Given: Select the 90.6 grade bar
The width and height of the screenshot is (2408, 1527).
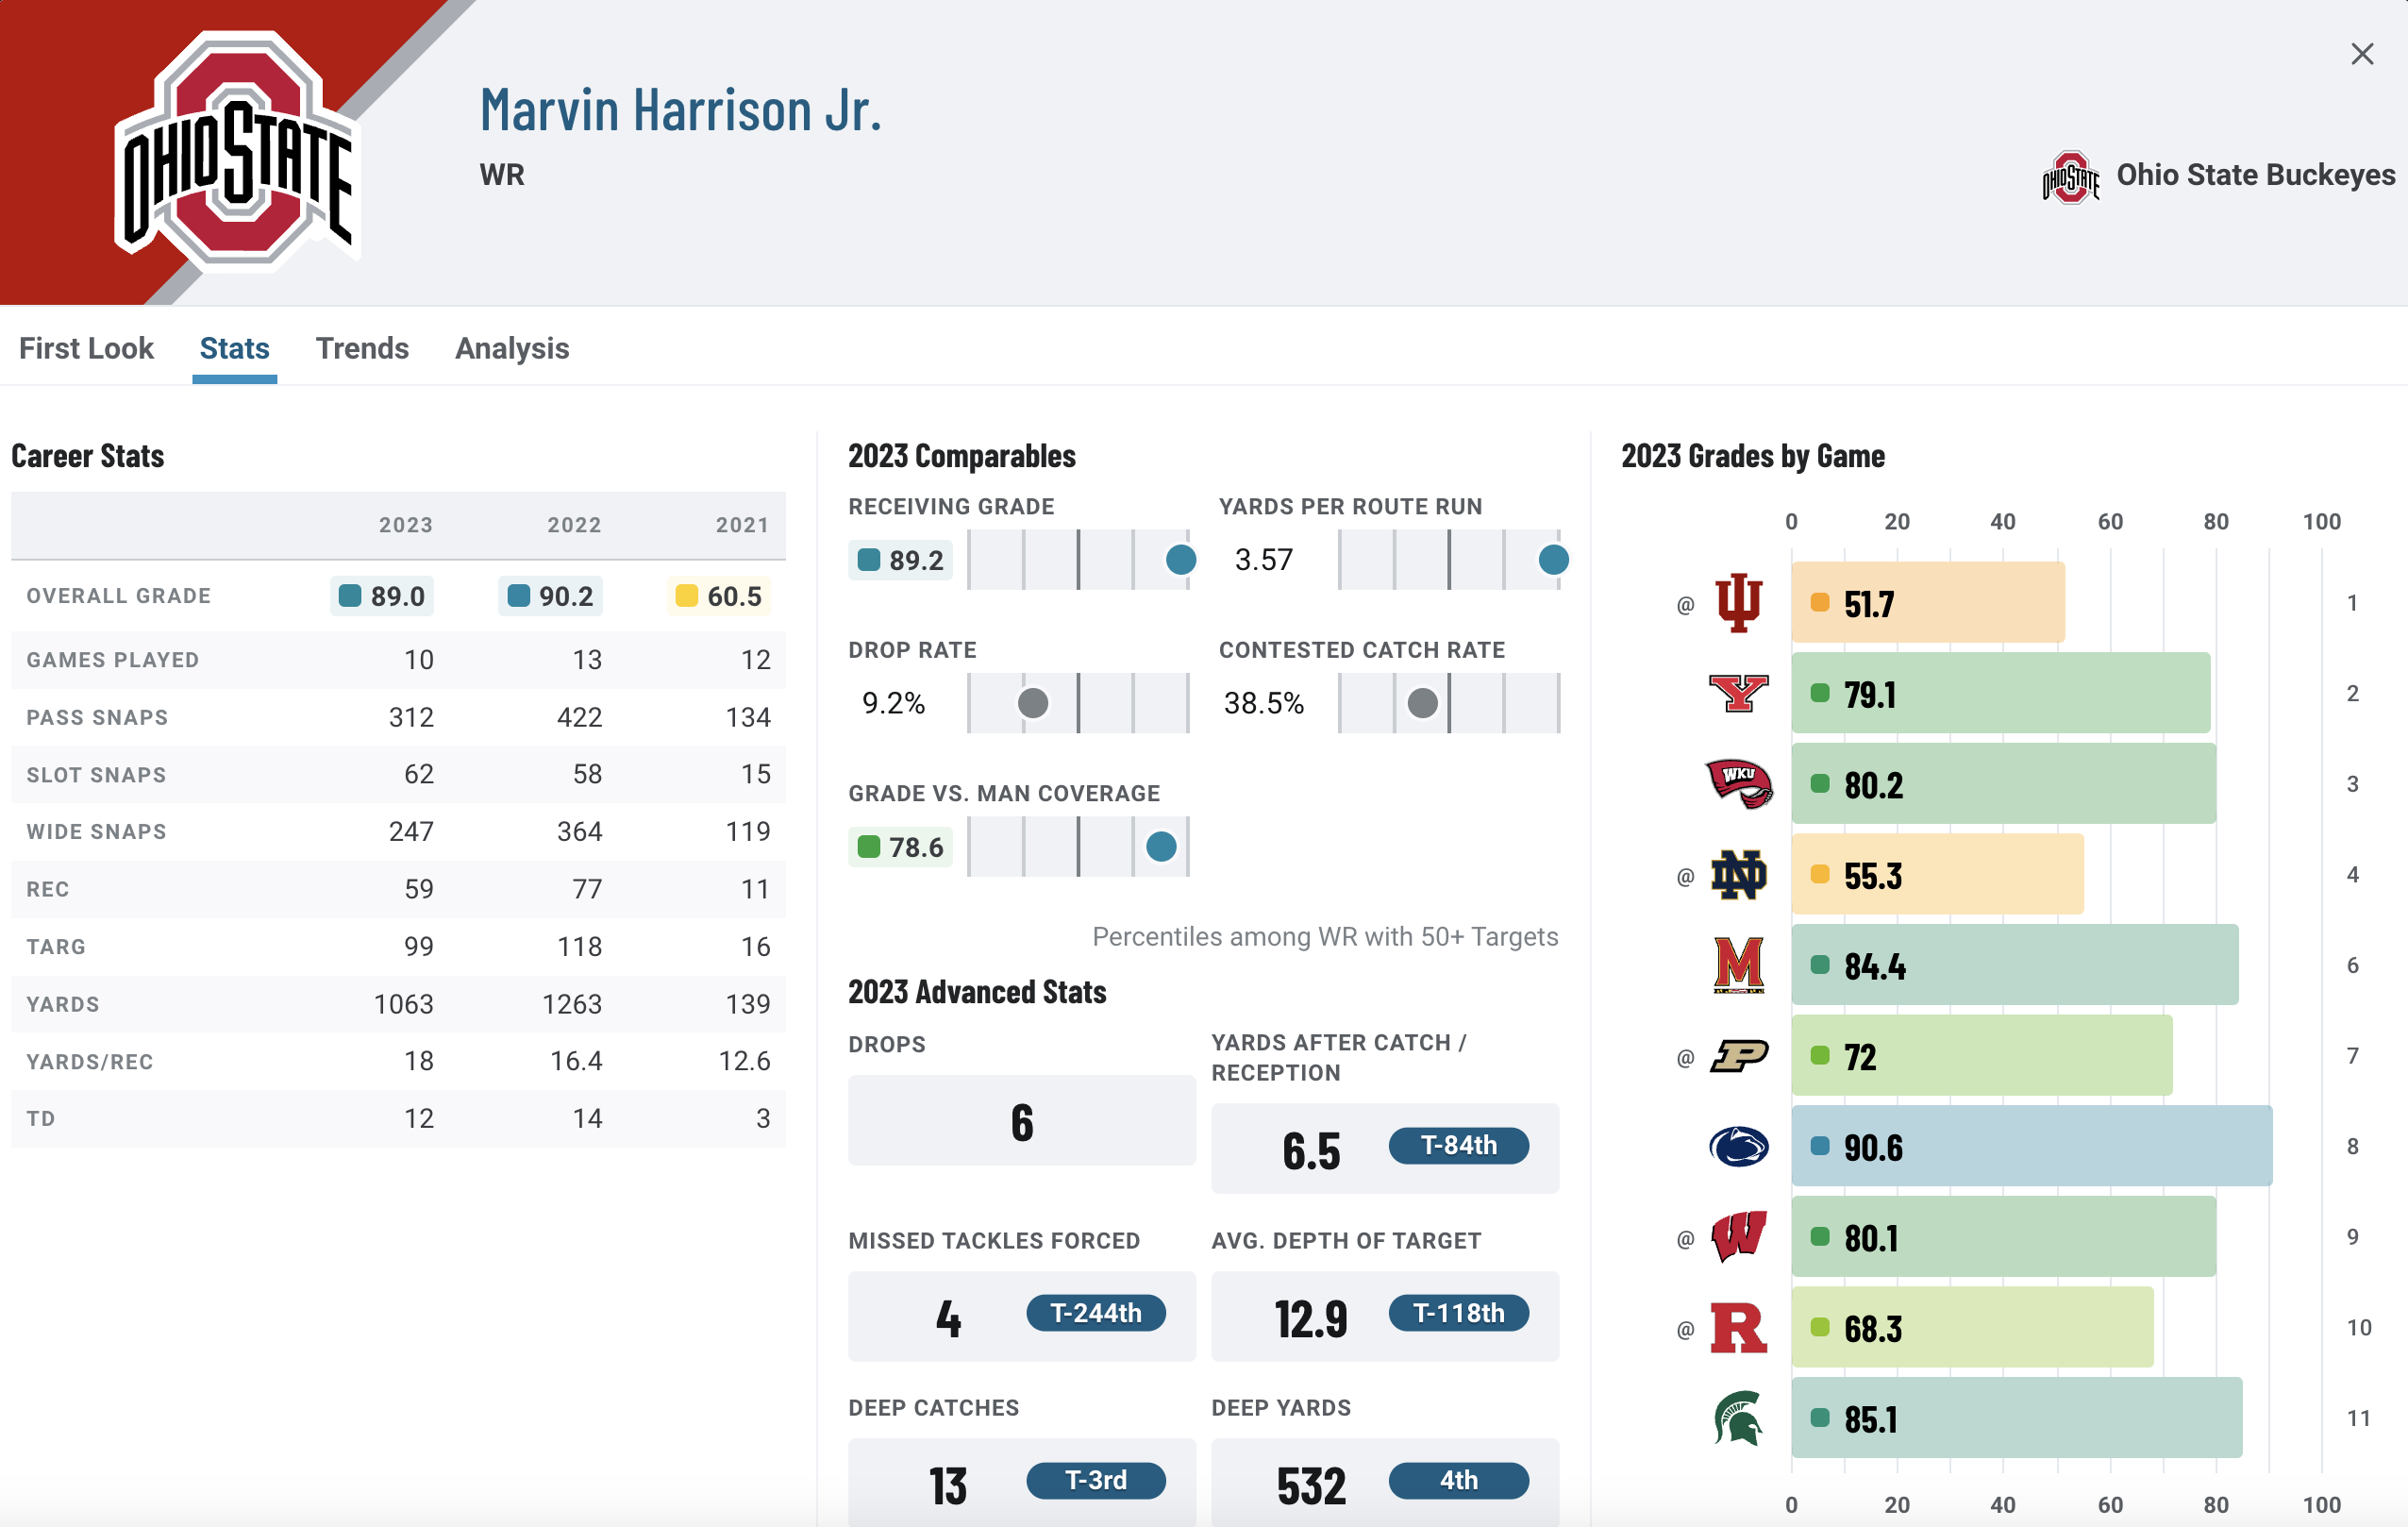Looking at the screenshot, I should (x=2031, y=1146).
